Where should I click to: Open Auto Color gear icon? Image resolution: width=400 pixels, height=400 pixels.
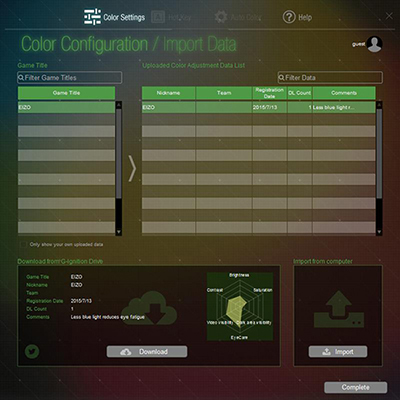click(x=221, y=17)
